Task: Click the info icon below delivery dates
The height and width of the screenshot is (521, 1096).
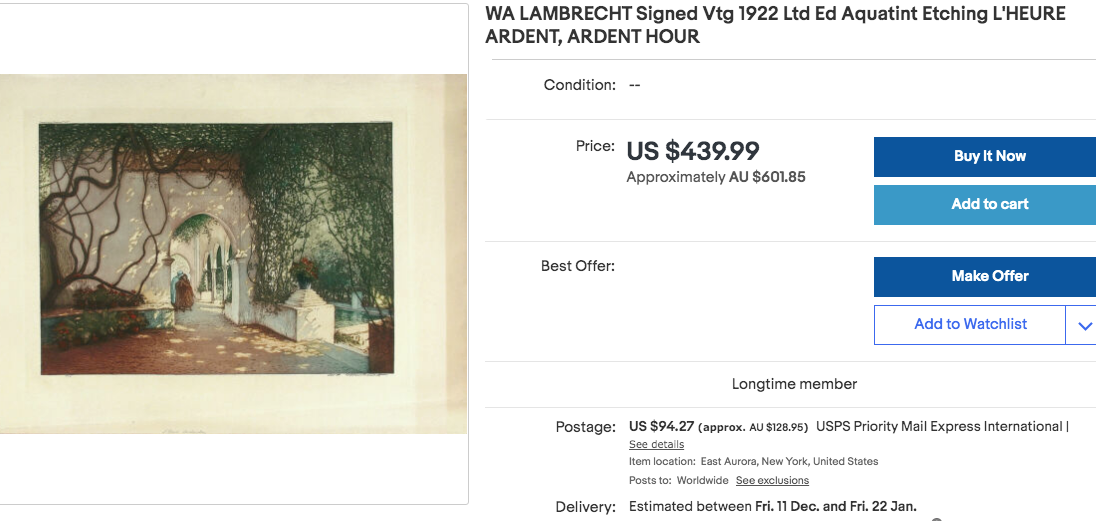Action: point(937,520)
